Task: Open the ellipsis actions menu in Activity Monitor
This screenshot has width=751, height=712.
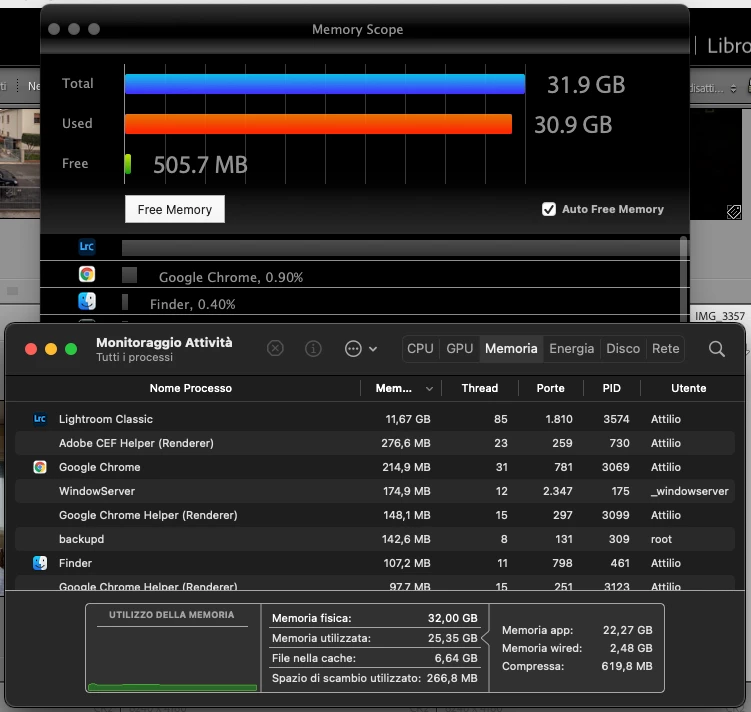Action: (361, 349)
